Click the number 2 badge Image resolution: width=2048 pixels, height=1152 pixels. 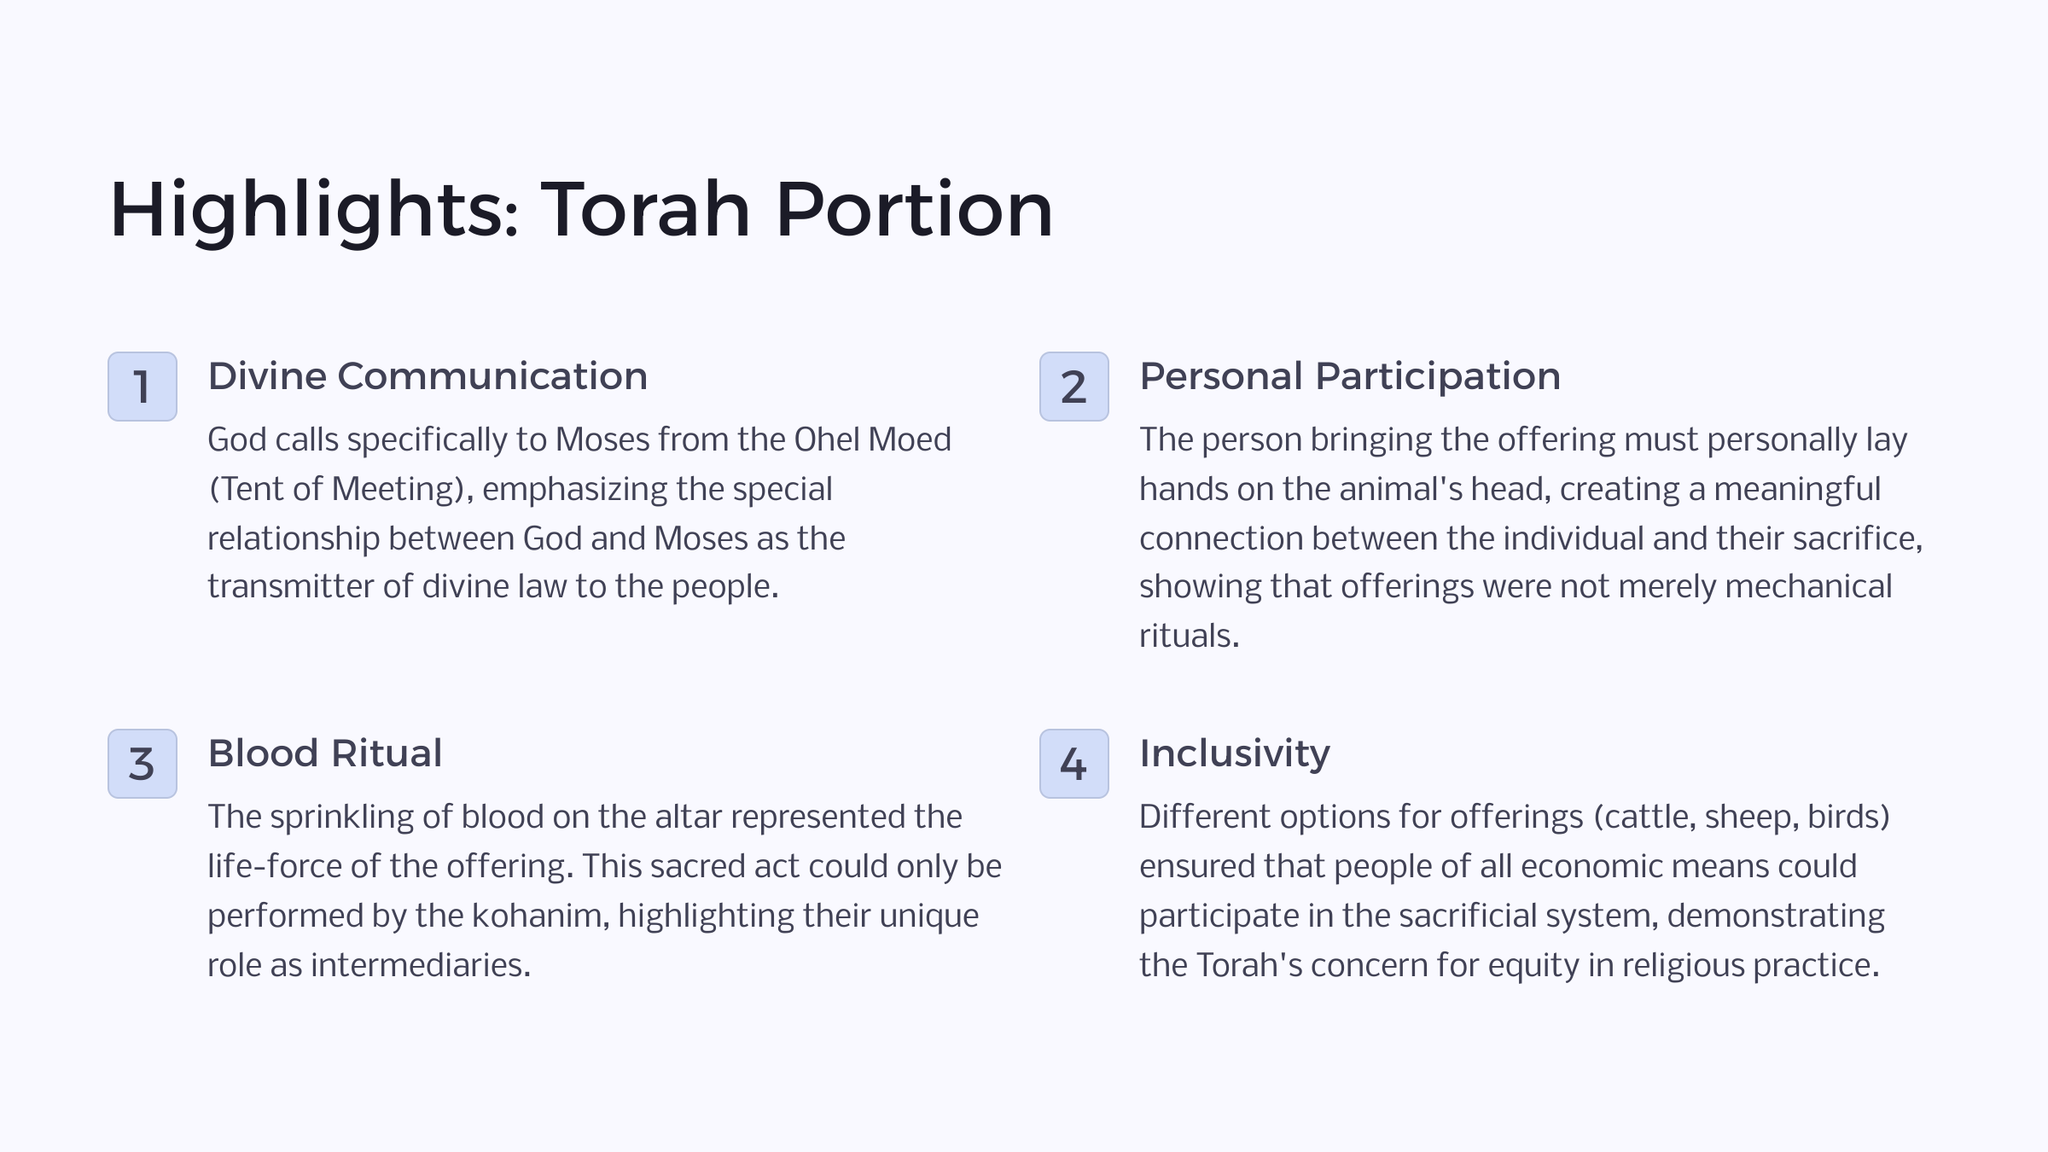pos(1074,386)
